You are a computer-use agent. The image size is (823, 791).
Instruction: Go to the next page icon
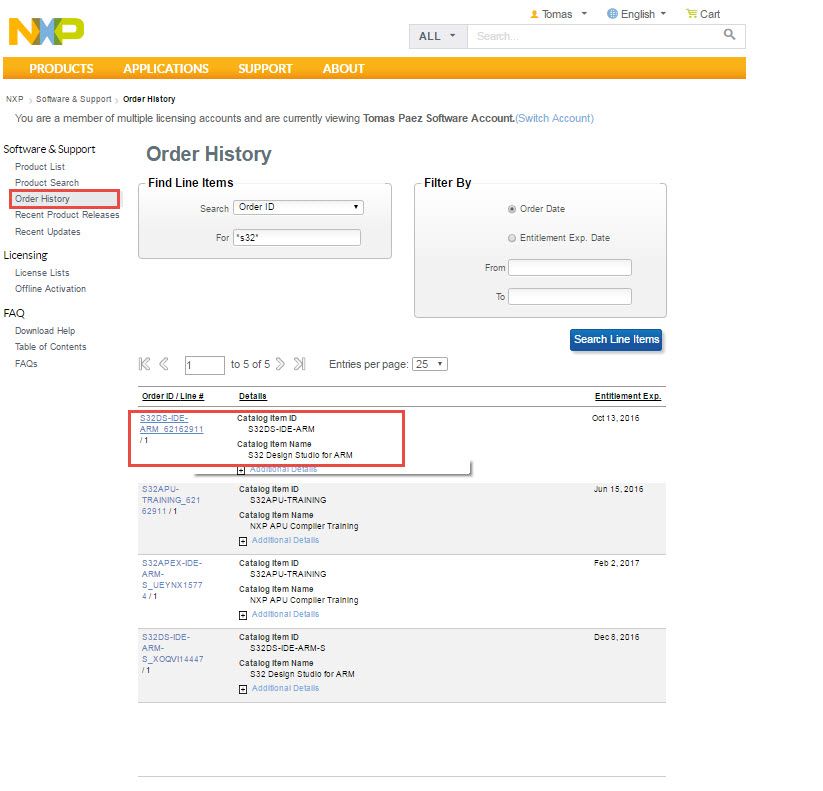(280, 364)
